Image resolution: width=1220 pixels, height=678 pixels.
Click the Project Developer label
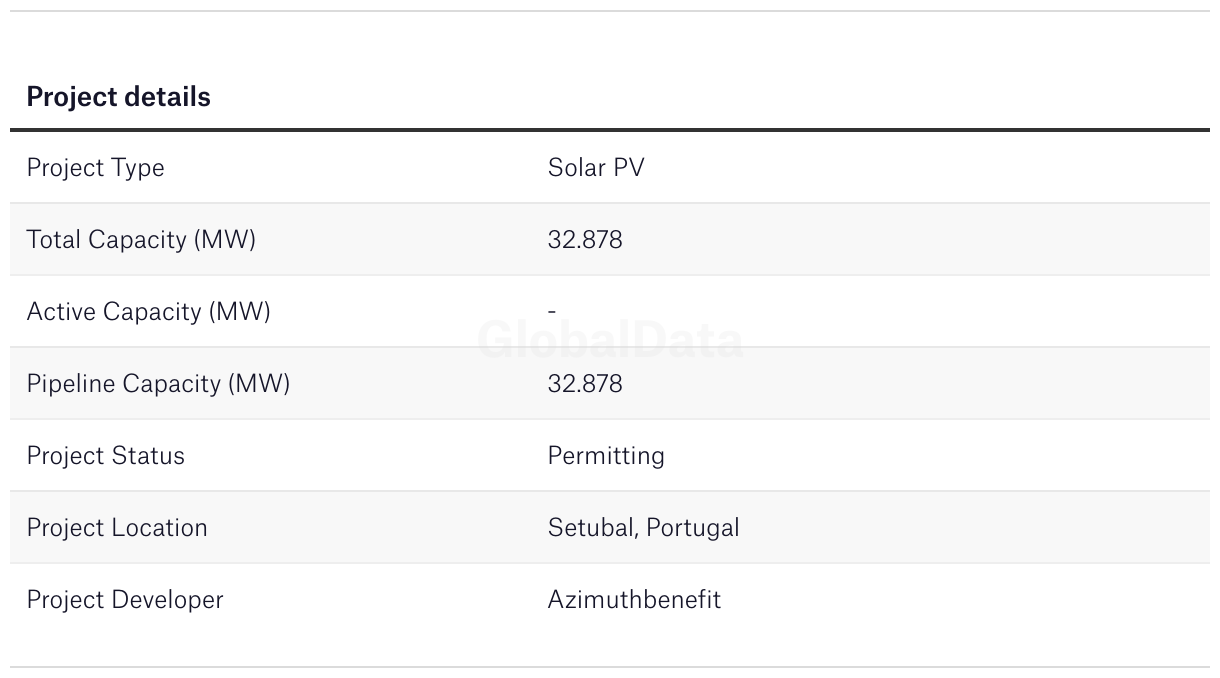125,600
